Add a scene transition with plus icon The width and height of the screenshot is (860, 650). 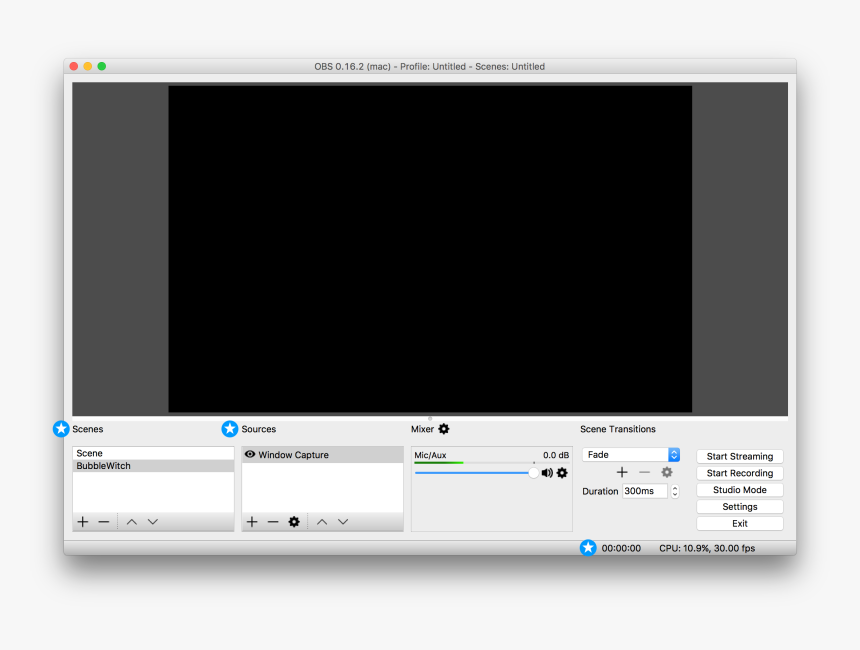pyautogui.click(x=622, y=472)
